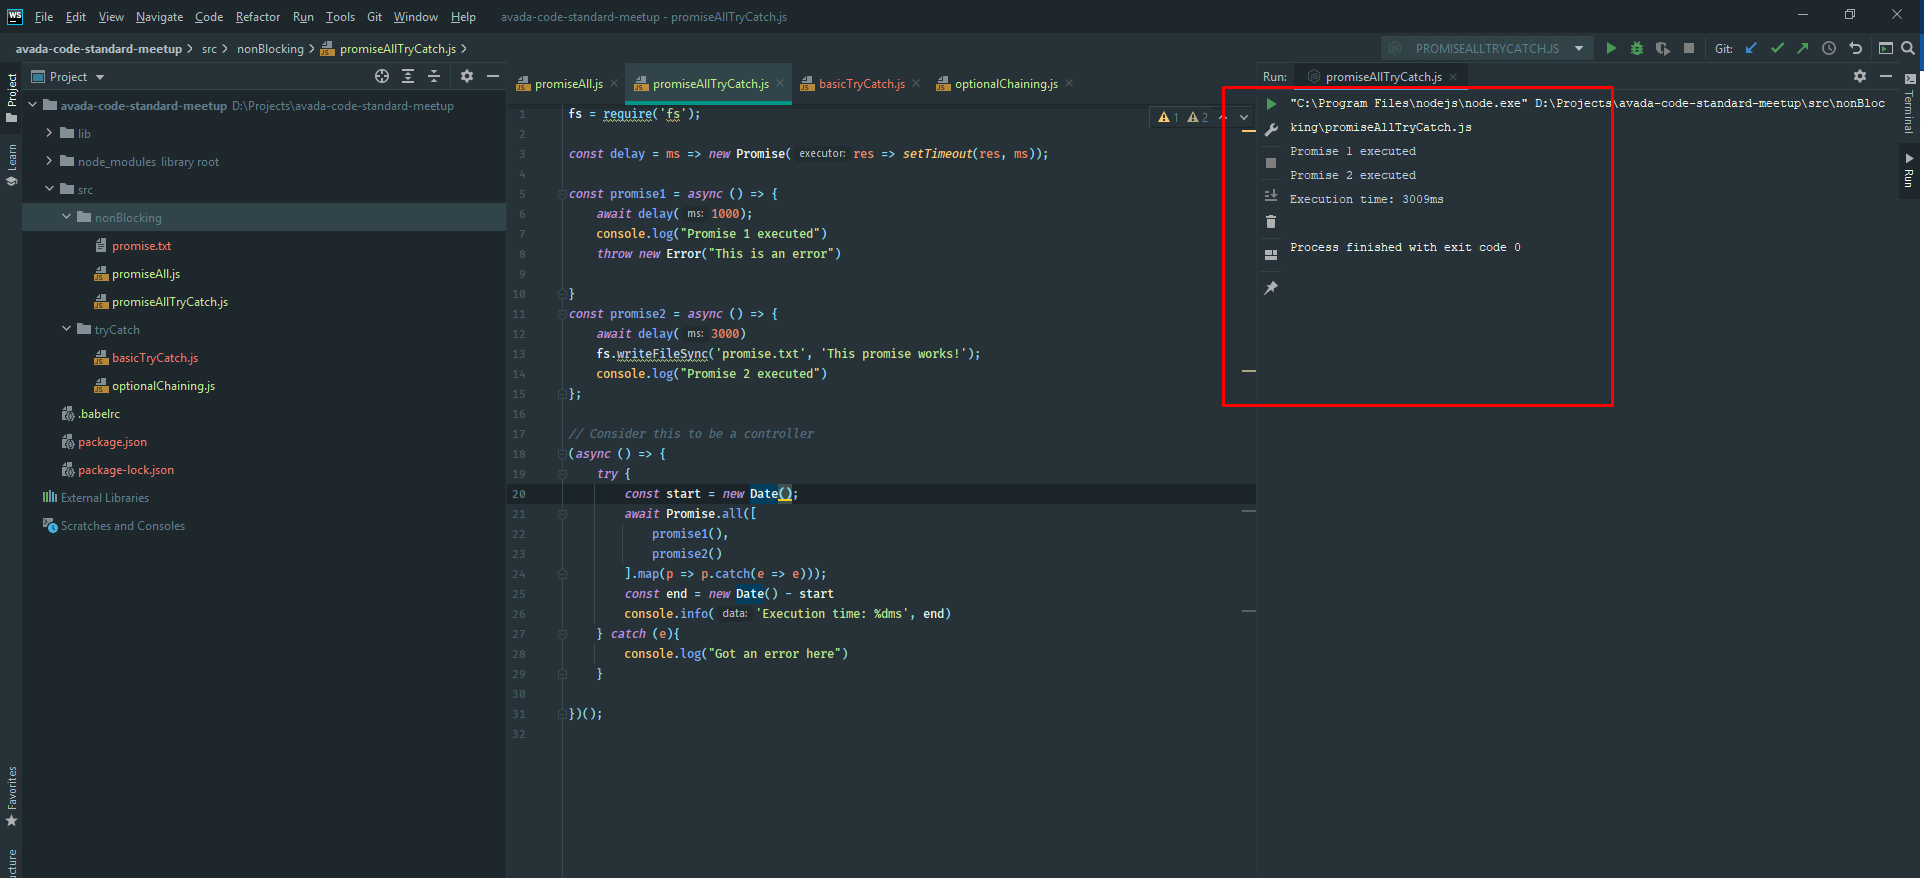Click the Stop icon in the top toolbar
Image resolution: width=1924 pixels, height=878 pixels.
click(x=1689, y=48)
